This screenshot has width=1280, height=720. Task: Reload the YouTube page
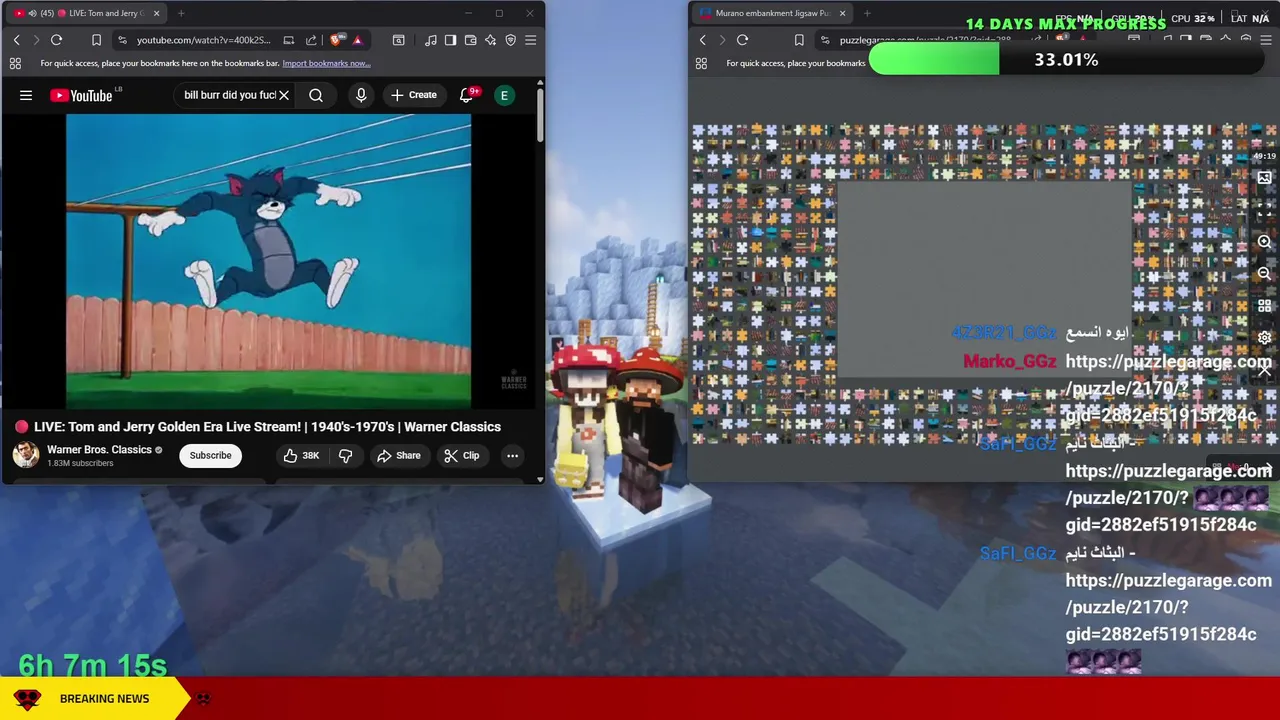click(56, 40)
